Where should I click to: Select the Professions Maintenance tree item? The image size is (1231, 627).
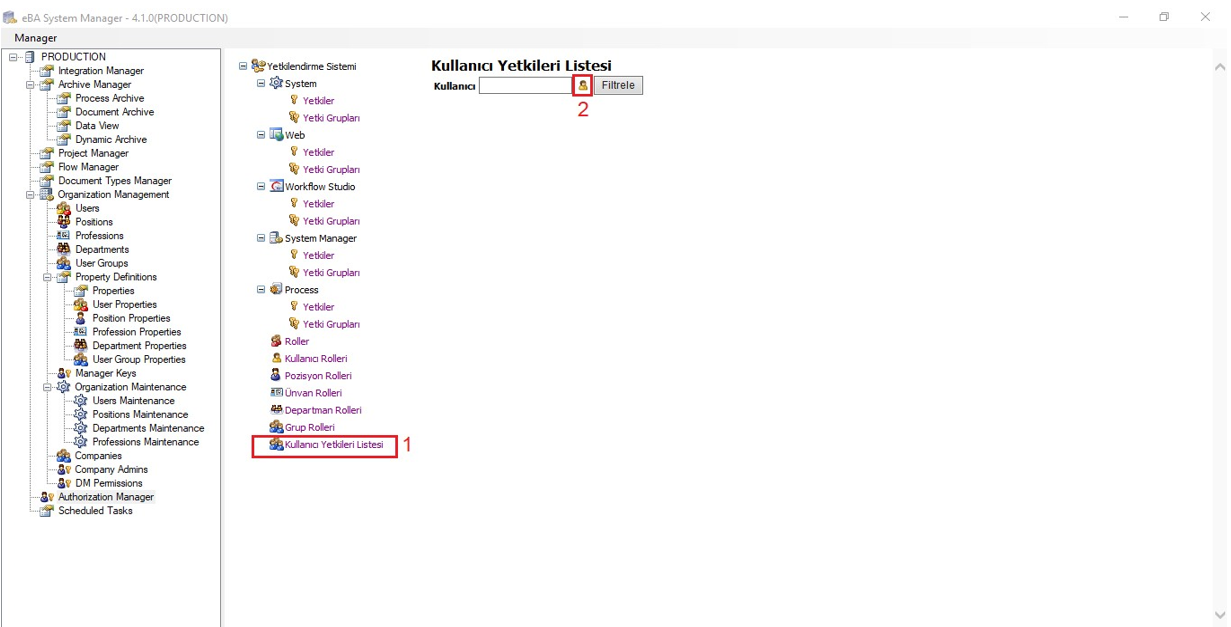coord(146,442)
